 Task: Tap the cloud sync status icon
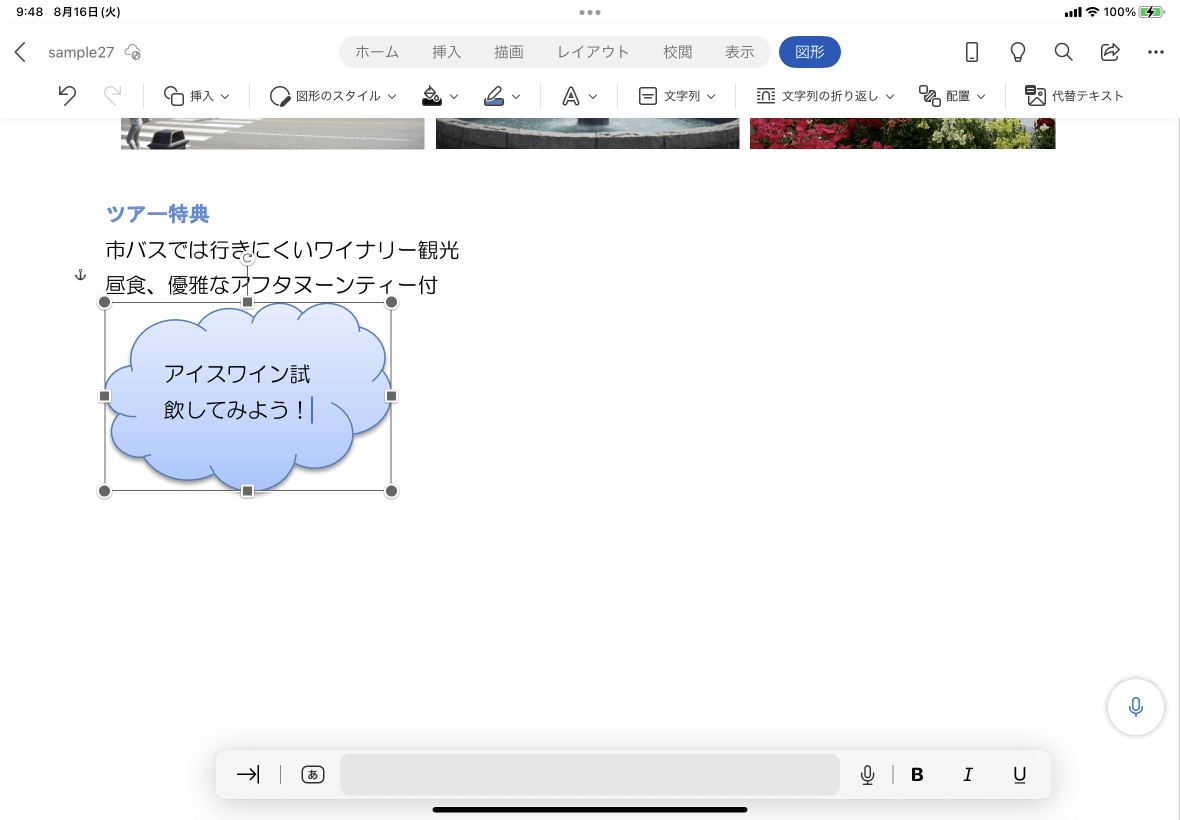pyautogui.click(x=132, y=51)
